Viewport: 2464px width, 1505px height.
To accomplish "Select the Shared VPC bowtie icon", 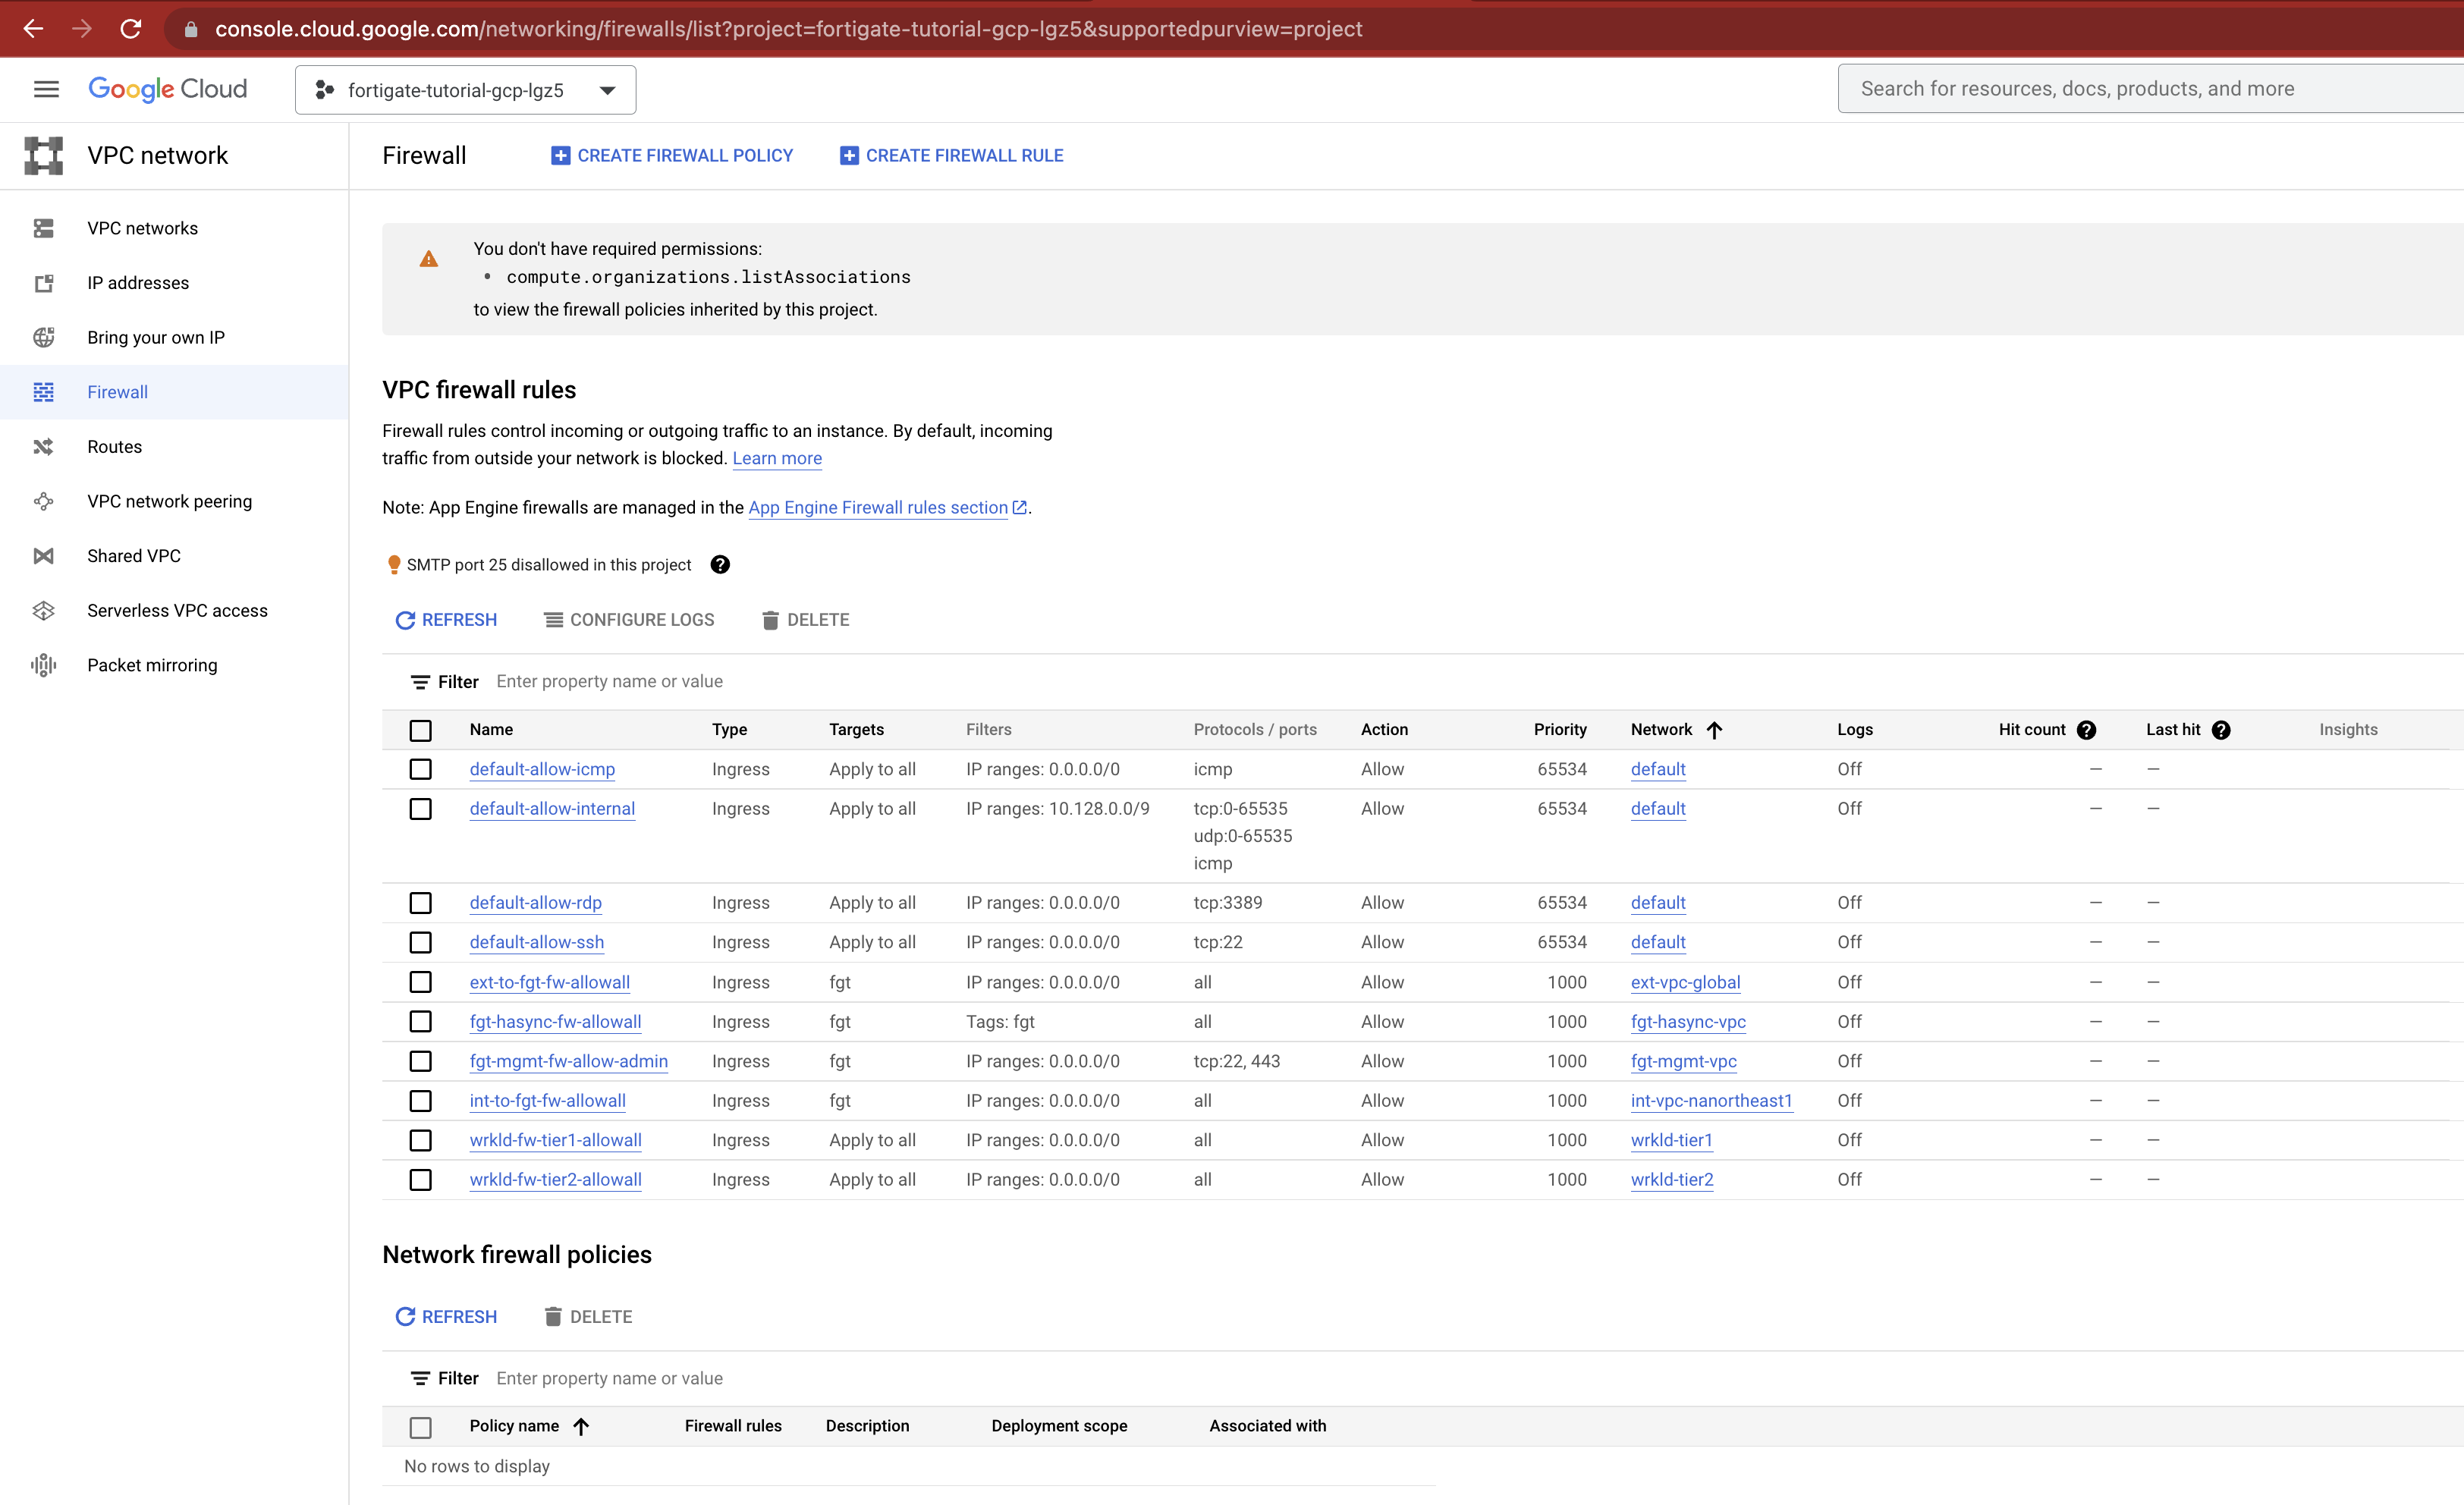I will pyautogui.click(x=44, y=556).
